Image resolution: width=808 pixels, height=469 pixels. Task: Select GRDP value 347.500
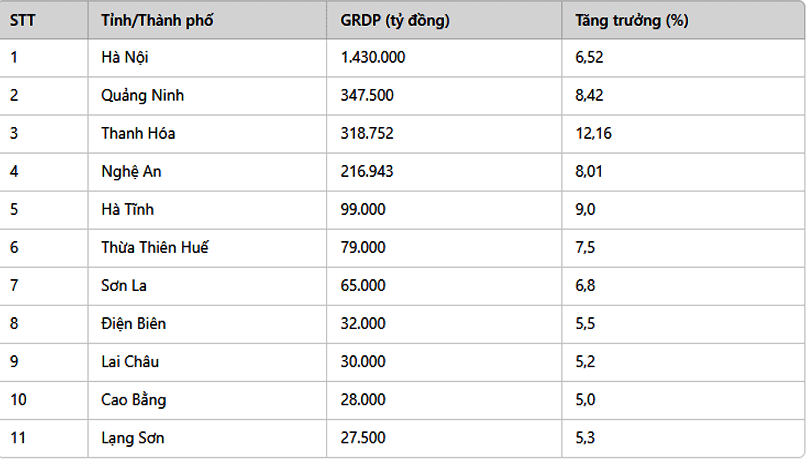pos(444,96)
